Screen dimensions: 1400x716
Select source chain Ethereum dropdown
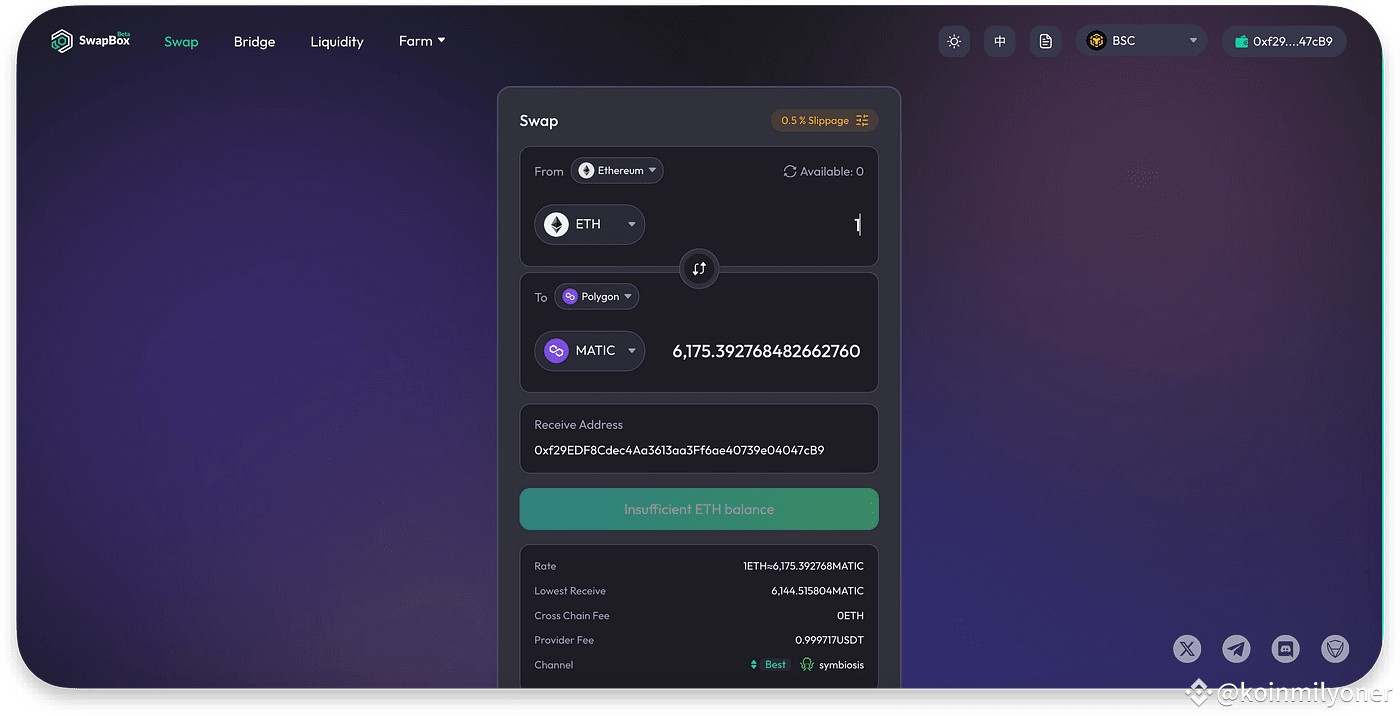(x=617, y=171)
